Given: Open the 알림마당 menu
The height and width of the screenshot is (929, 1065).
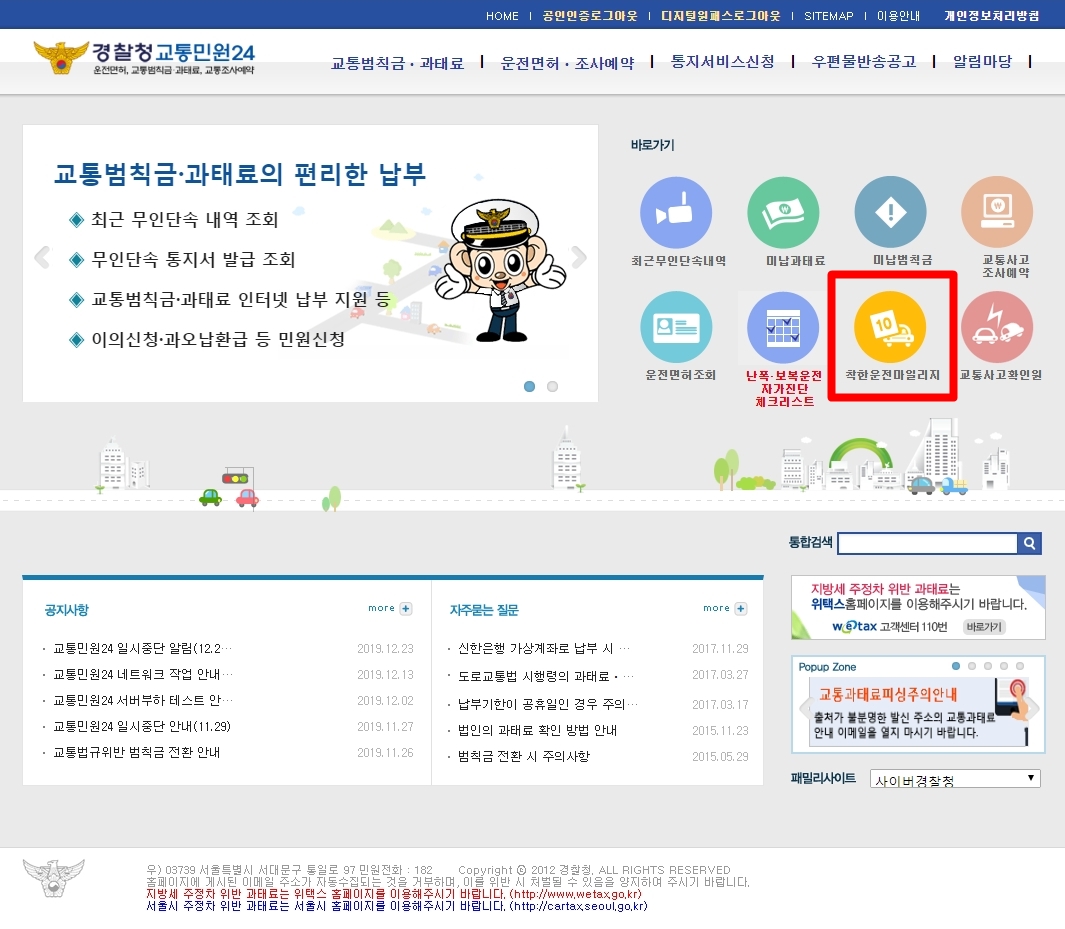Looking at the screenshot, I should (982, 62).
